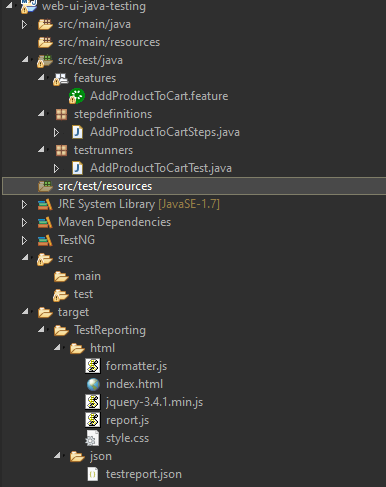Click the JRE System Library icon
The image size is (386, 487).
point(45,204)
